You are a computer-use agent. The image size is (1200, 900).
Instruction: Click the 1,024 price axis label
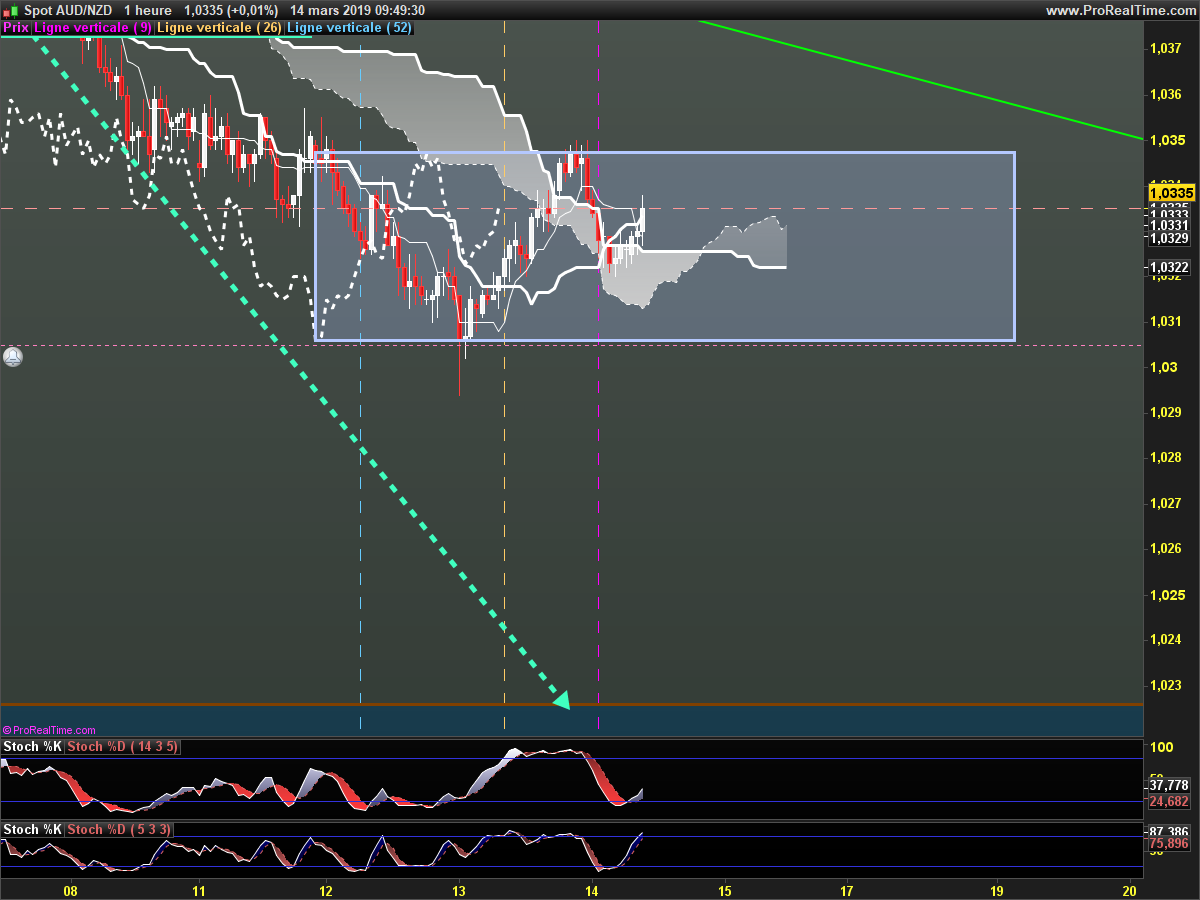tap(1167, 639)
